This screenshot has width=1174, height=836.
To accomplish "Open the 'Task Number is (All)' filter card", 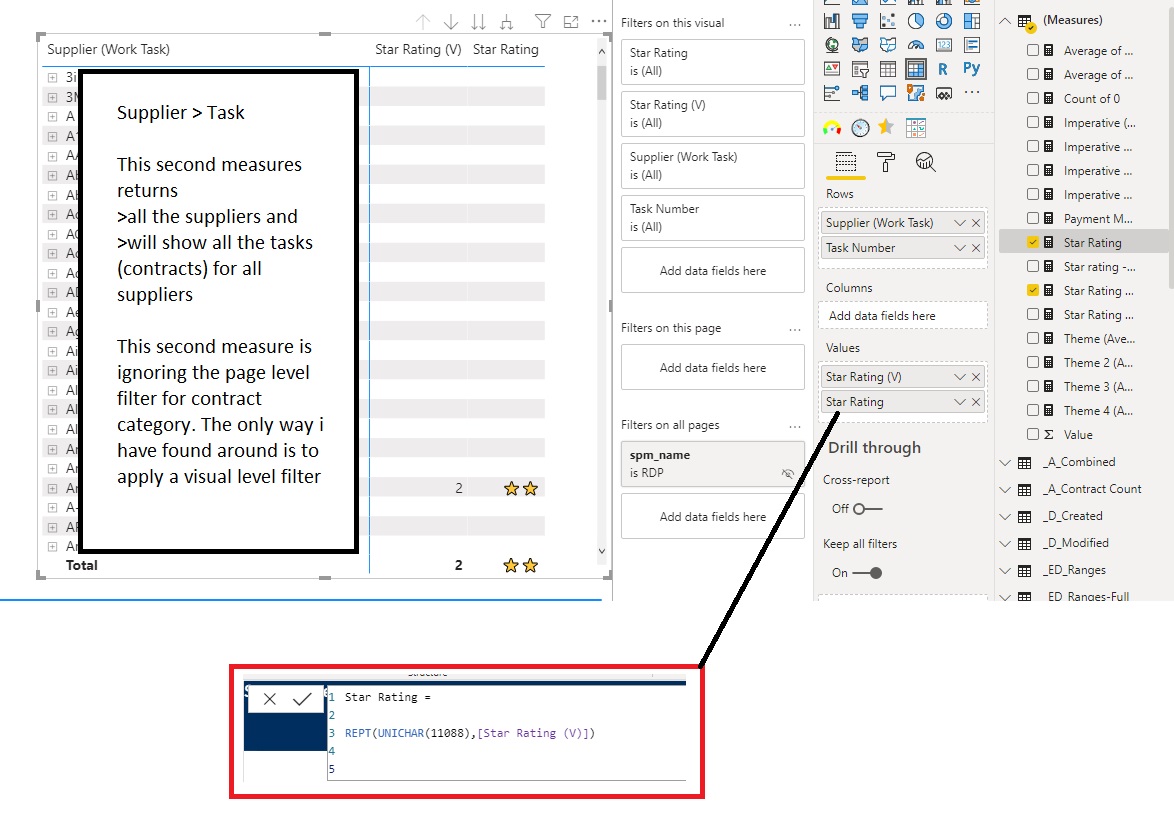I will (x=713, y=218).
